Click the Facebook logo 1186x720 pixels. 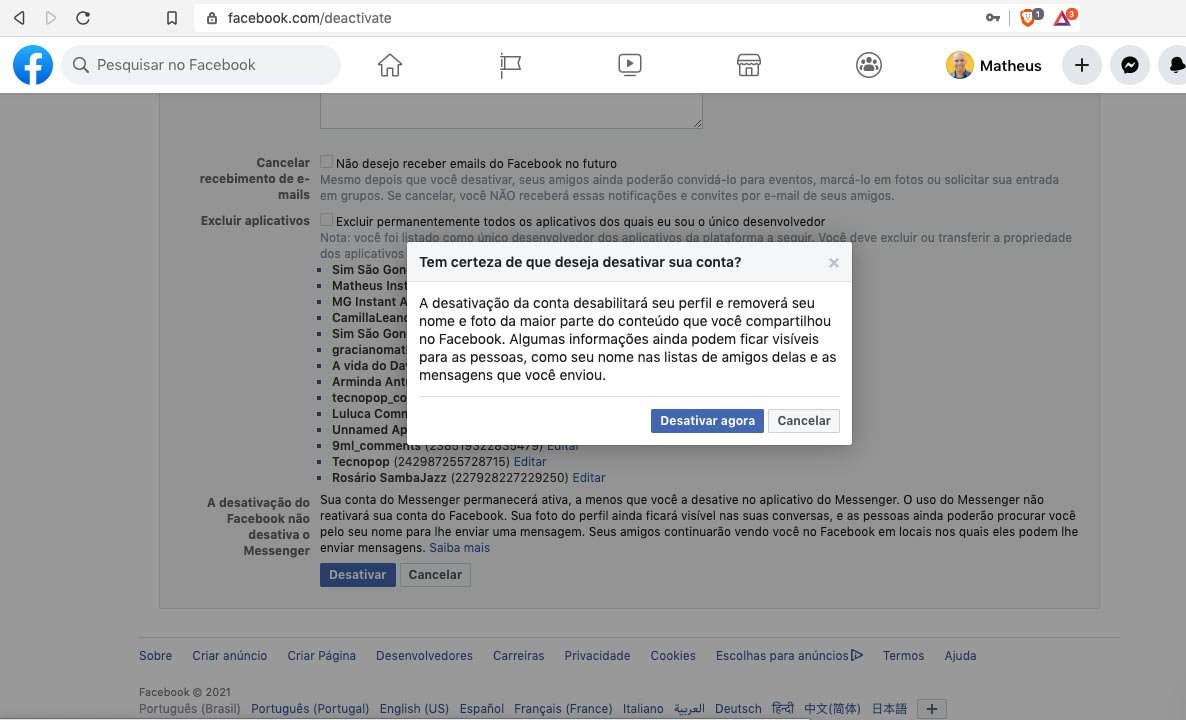coord(33,65)
